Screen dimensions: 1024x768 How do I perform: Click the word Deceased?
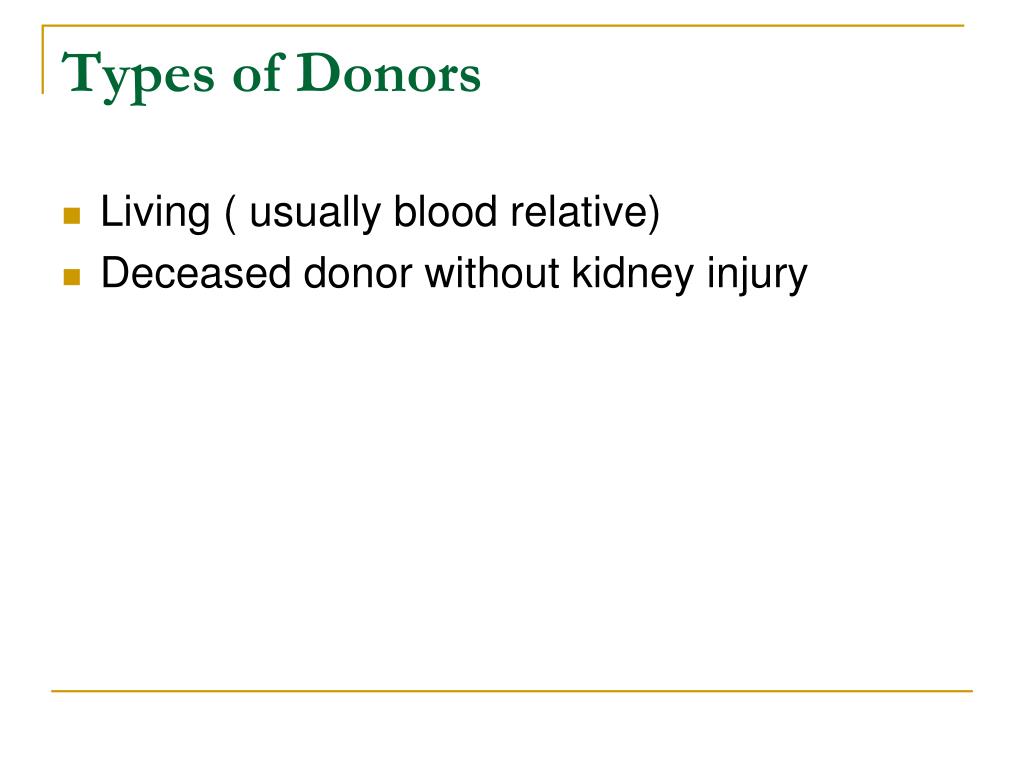tap(196, 272)
